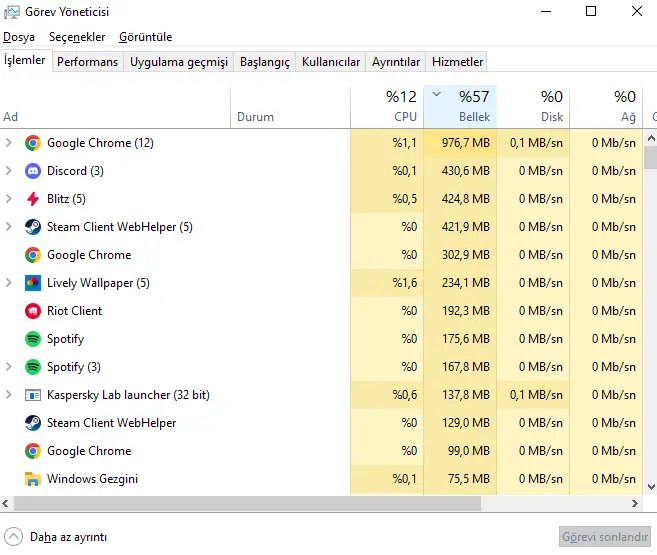This screenshot has height=555, width=657.
Task: Open the Seçenekler menu
Action: (77, 37)
